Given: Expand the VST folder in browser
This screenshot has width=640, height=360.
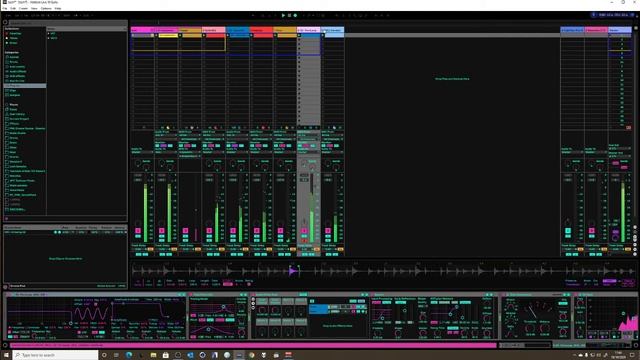Looking at the screenshot, I should click(49, 33).
